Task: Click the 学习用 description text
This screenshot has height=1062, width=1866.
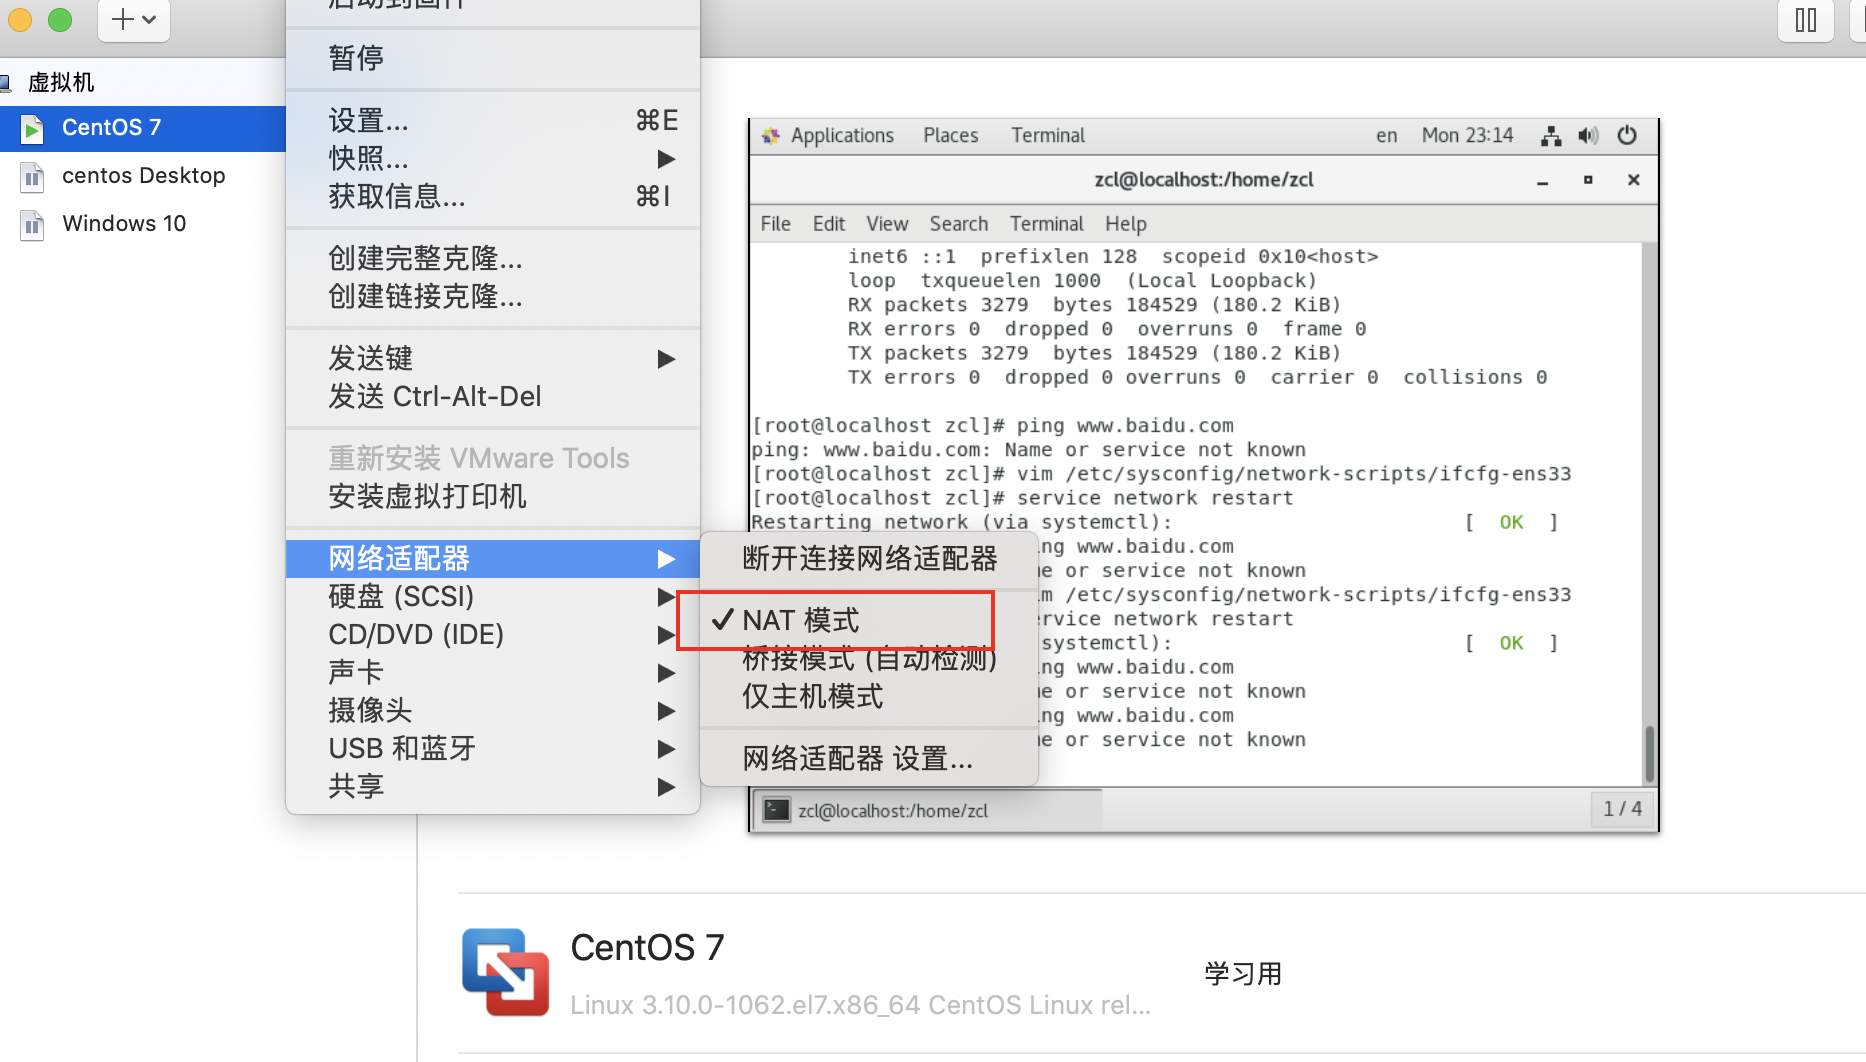Action: [1243, 973]
